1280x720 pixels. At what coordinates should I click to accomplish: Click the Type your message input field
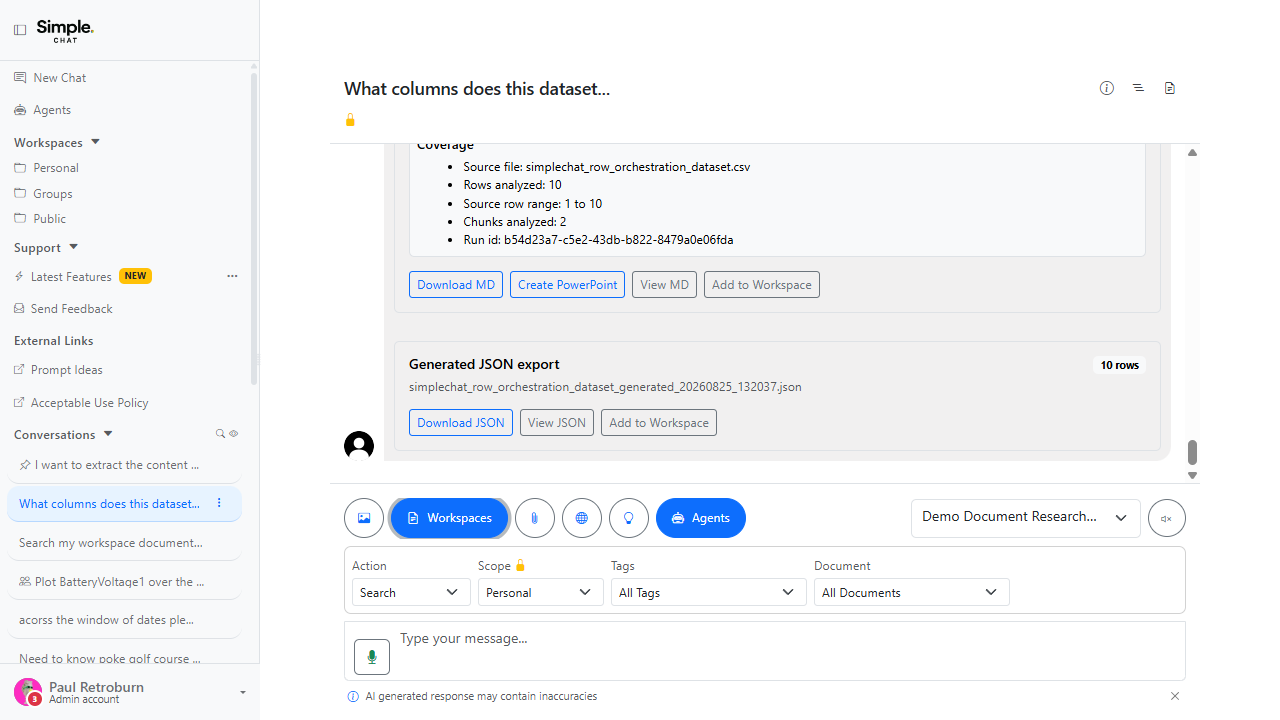(x=765, y=651)
